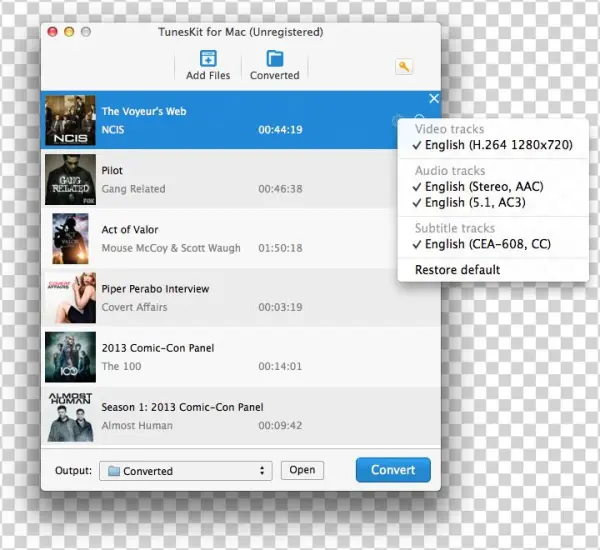Start conversion with the Convert button
The image size is (600, 550).
(x=393, y=470)
